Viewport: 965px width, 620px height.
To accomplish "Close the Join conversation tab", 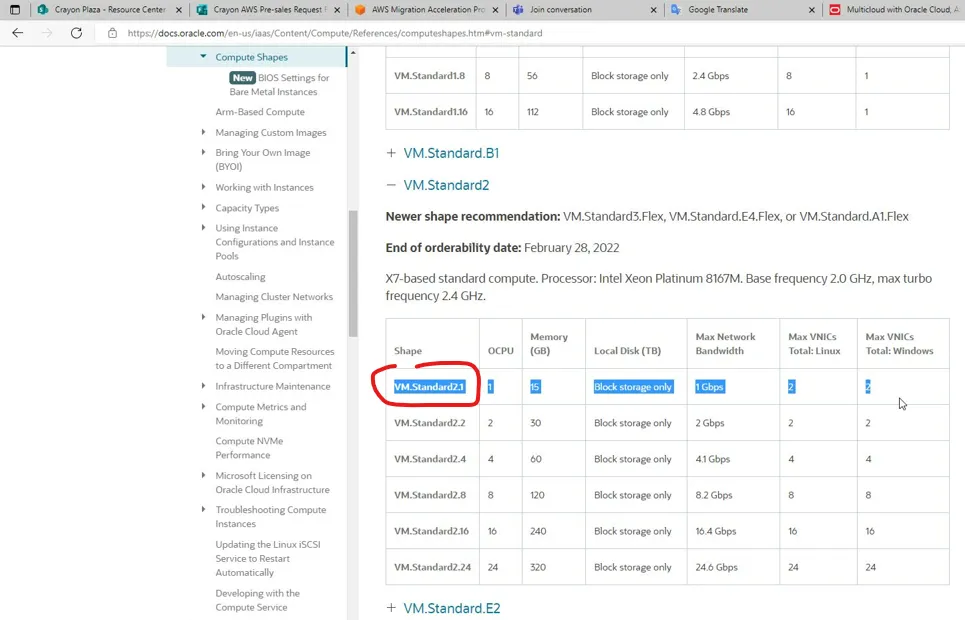I will click(654, 10).
